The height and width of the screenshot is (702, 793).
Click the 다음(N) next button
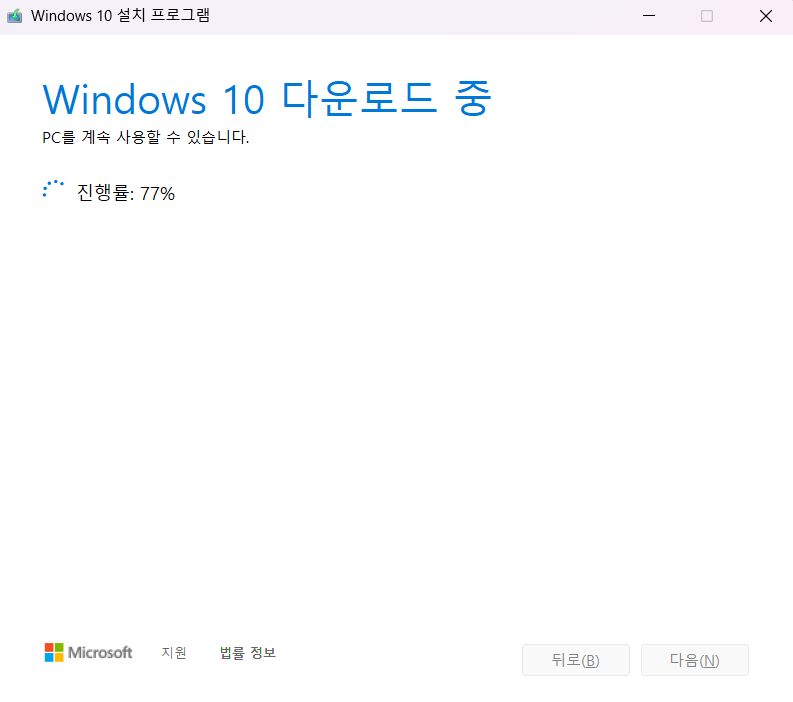(x=694, y=660)
